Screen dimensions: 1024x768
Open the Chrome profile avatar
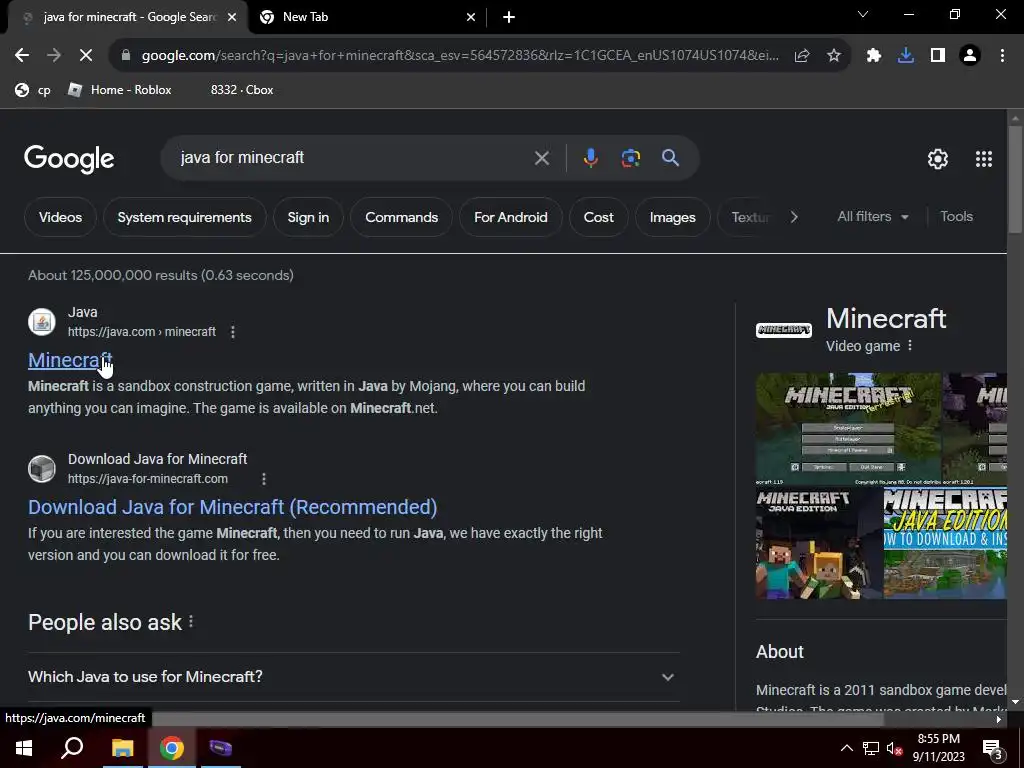pyautogui.click(x=970, y=56)
